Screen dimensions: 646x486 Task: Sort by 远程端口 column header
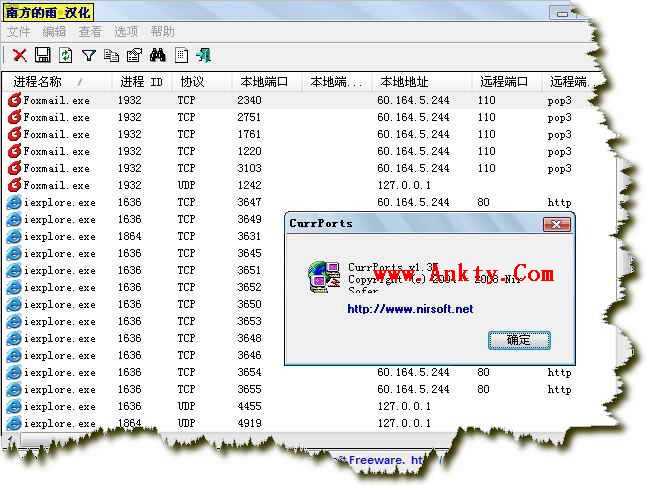tap(506, 82)
